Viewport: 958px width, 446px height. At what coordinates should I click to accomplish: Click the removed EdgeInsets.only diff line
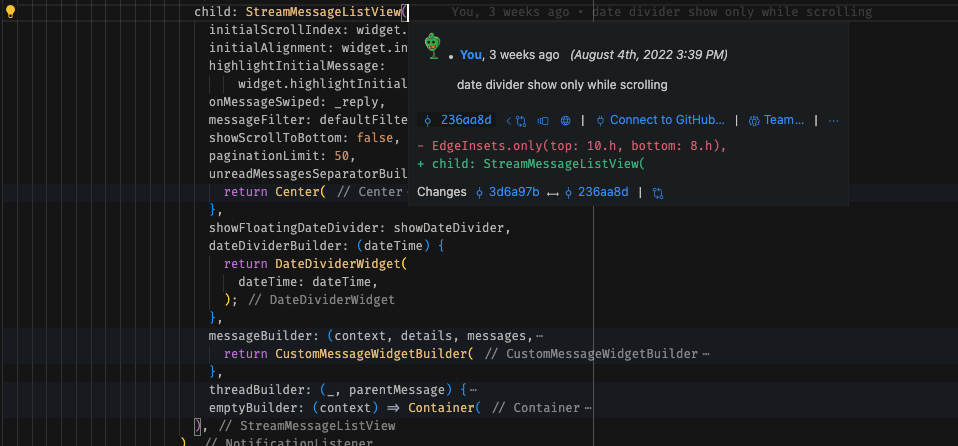coord(572,147)
